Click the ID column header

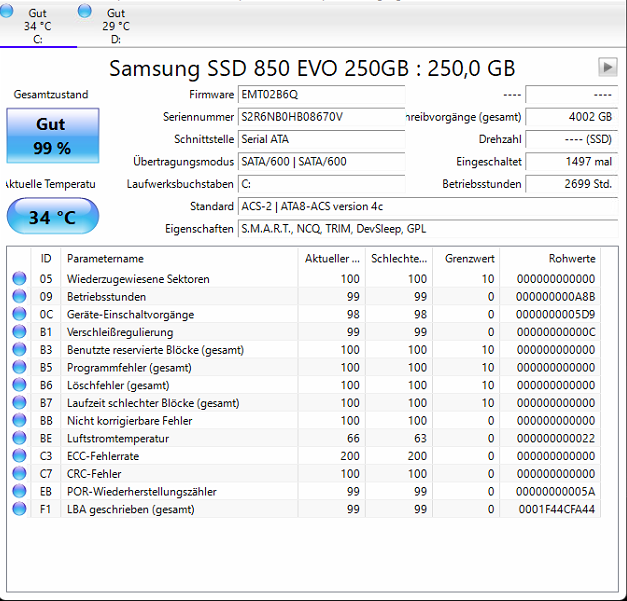46,259
